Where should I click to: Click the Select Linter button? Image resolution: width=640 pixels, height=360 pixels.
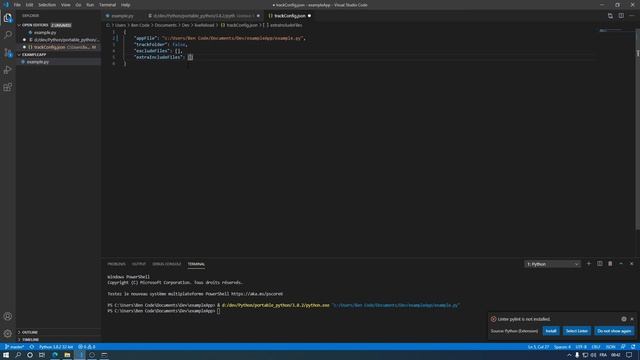(x=577, y=331)
